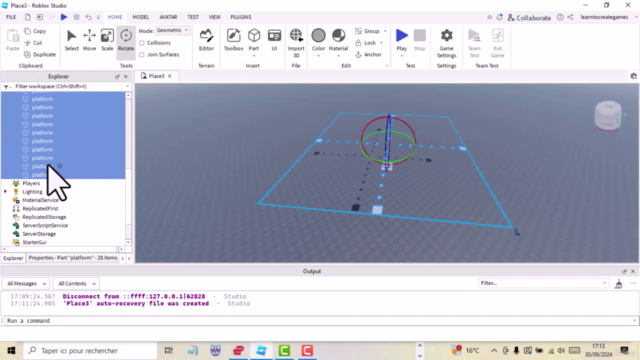Click the Lock tool

[366, 43]
